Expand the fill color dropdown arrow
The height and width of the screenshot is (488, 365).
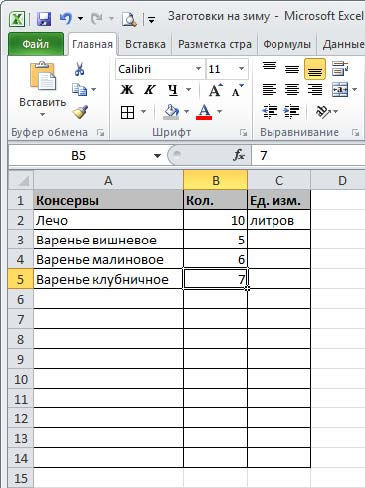click(x=186, y=112)
